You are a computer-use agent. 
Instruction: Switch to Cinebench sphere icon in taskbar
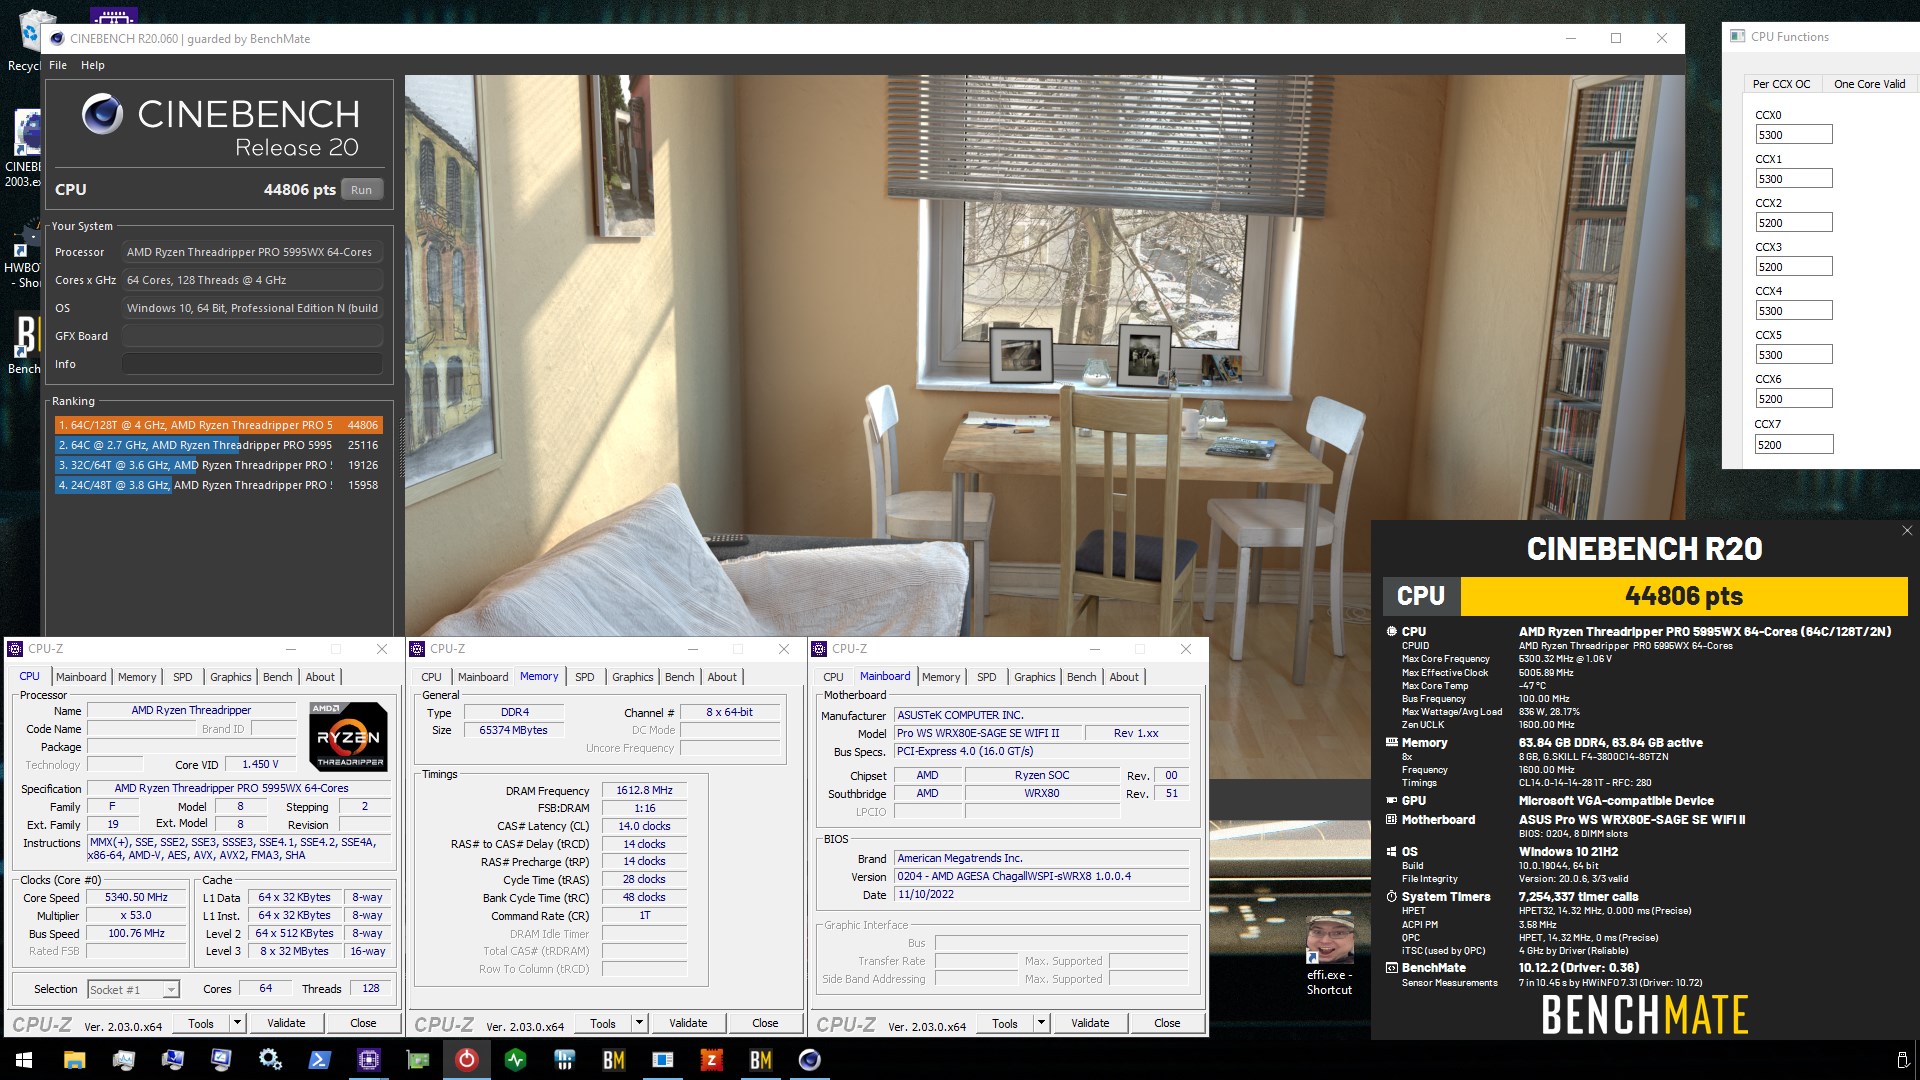coord(810,1059)
